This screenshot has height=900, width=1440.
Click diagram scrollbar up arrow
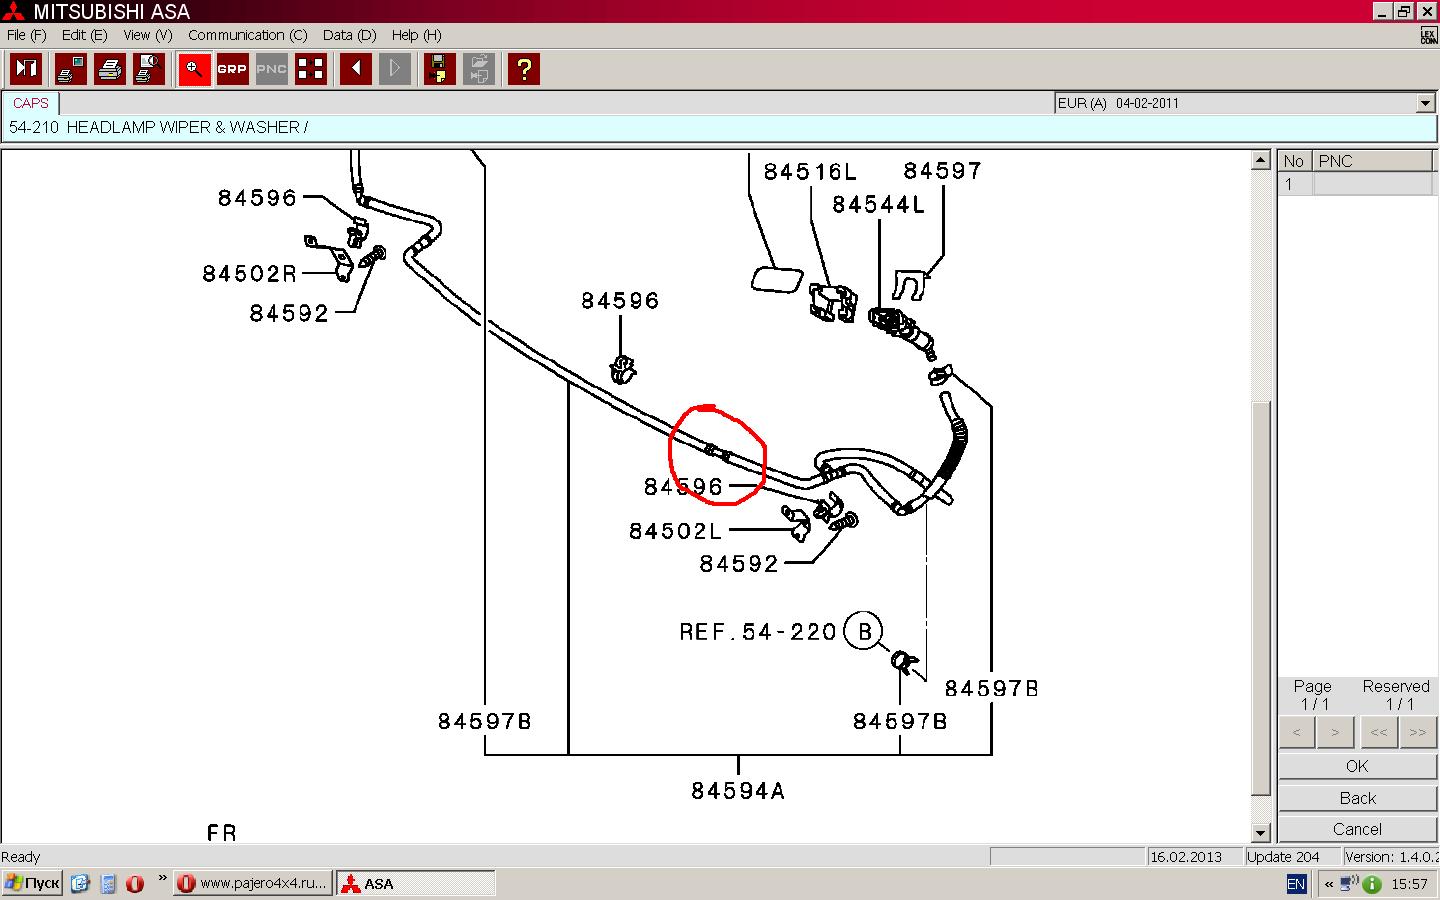1260,160
